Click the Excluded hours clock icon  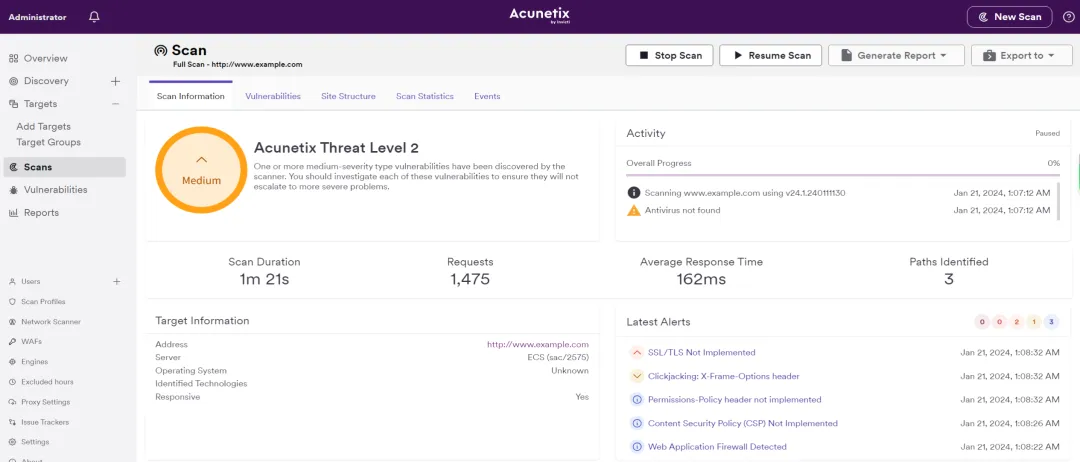tap(12, 382)
